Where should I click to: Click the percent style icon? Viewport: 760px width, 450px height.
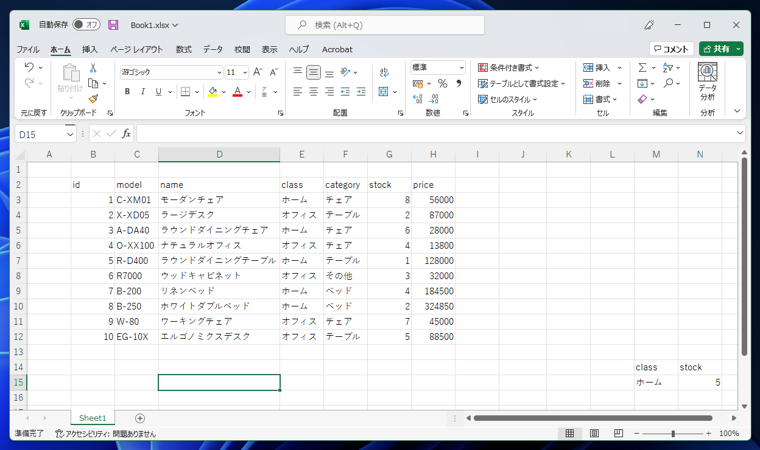[443, 83]
